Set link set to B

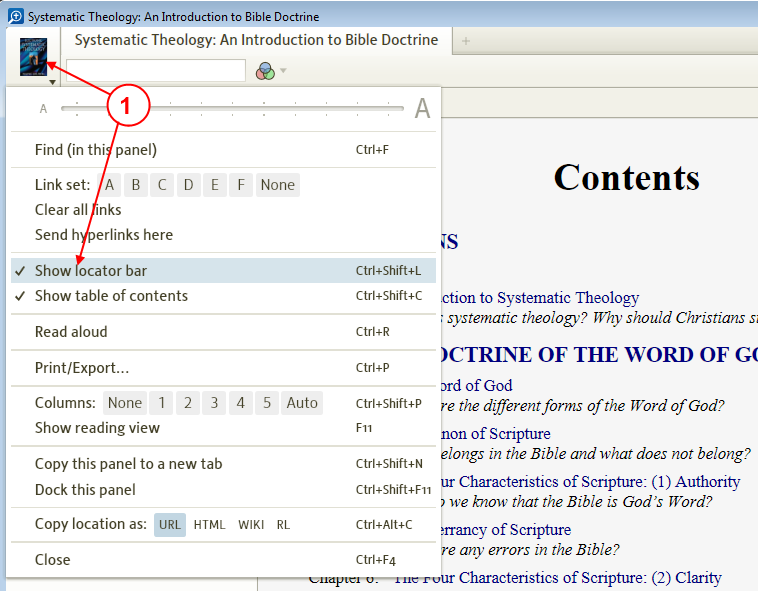pyautogui.click(x=136, y=185)
